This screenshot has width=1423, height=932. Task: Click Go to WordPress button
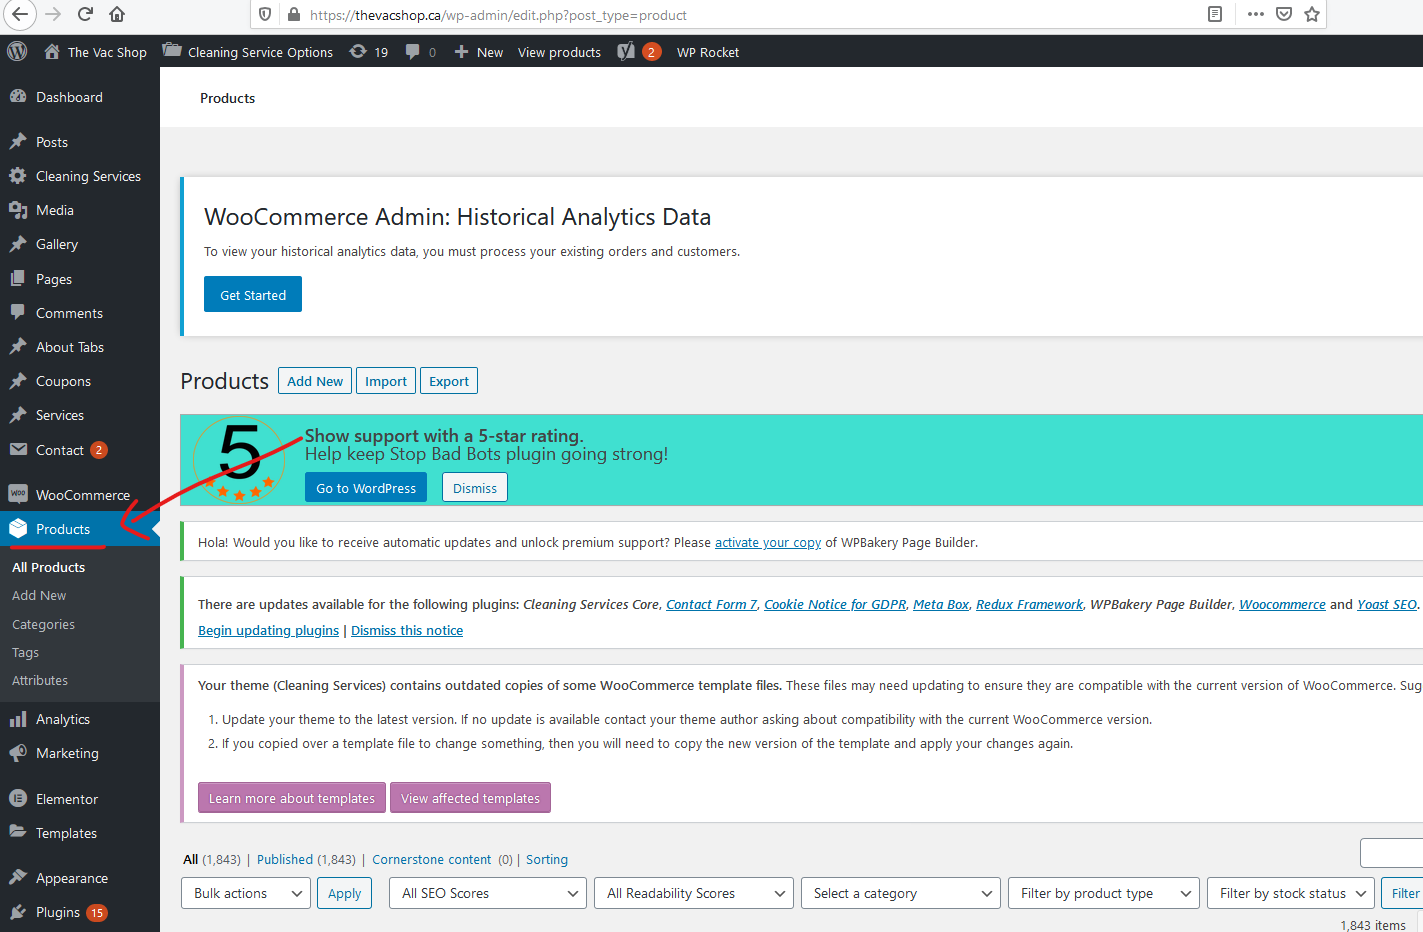(x=366, y=488)
